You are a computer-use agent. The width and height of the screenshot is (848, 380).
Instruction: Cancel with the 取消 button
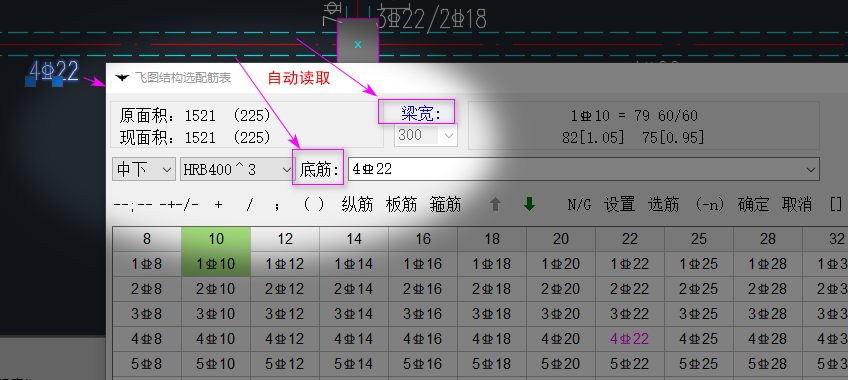[797, 204]
